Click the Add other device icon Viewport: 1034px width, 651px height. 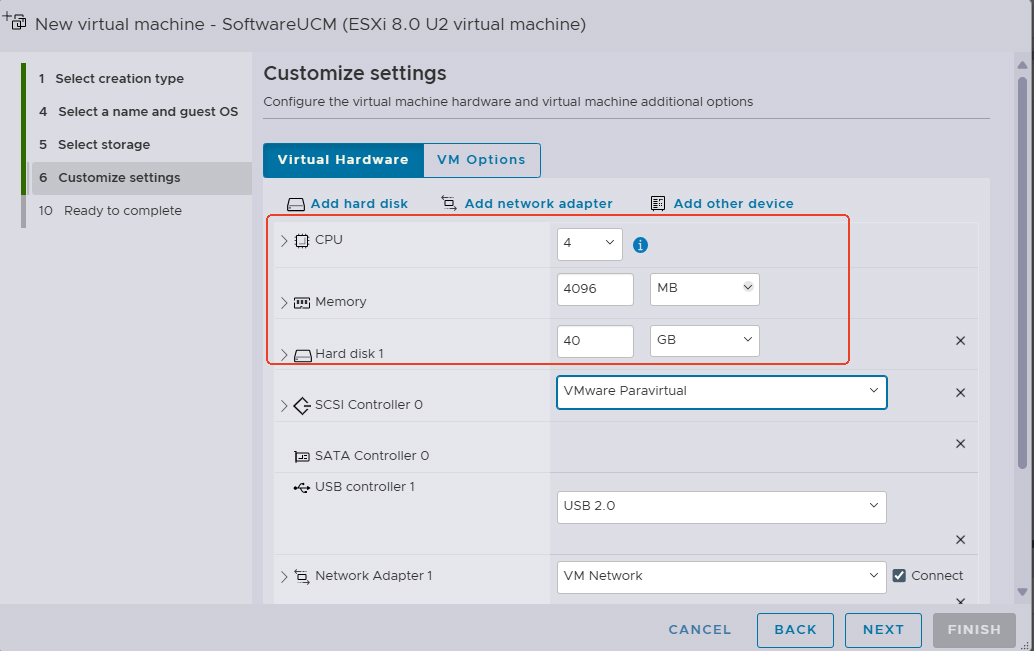point(657,203)
